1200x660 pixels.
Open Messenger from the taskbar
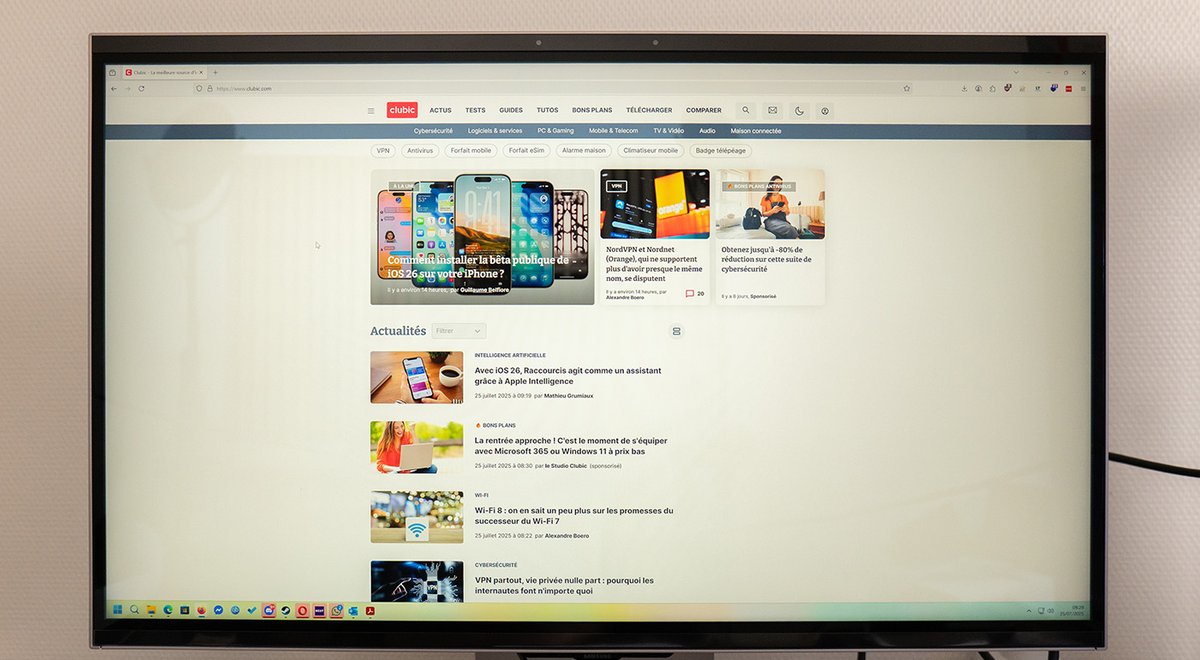(x=218, y=609)
